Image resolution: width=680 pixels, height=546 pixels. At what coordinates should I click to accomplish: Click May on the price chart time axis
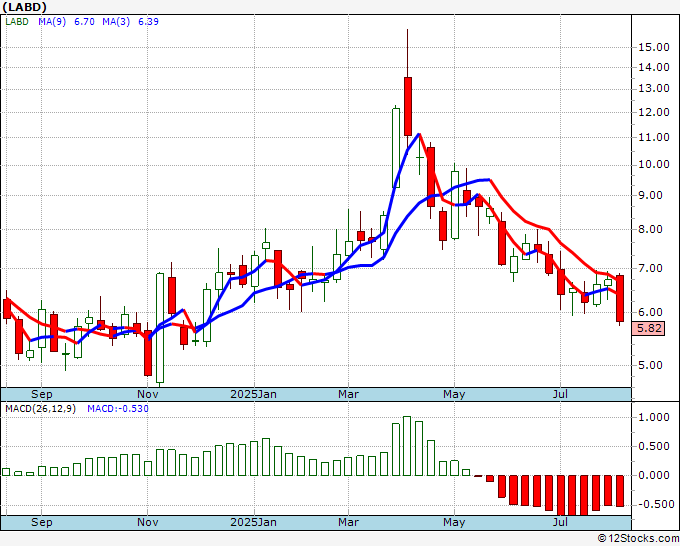click(x=454, y=394)
